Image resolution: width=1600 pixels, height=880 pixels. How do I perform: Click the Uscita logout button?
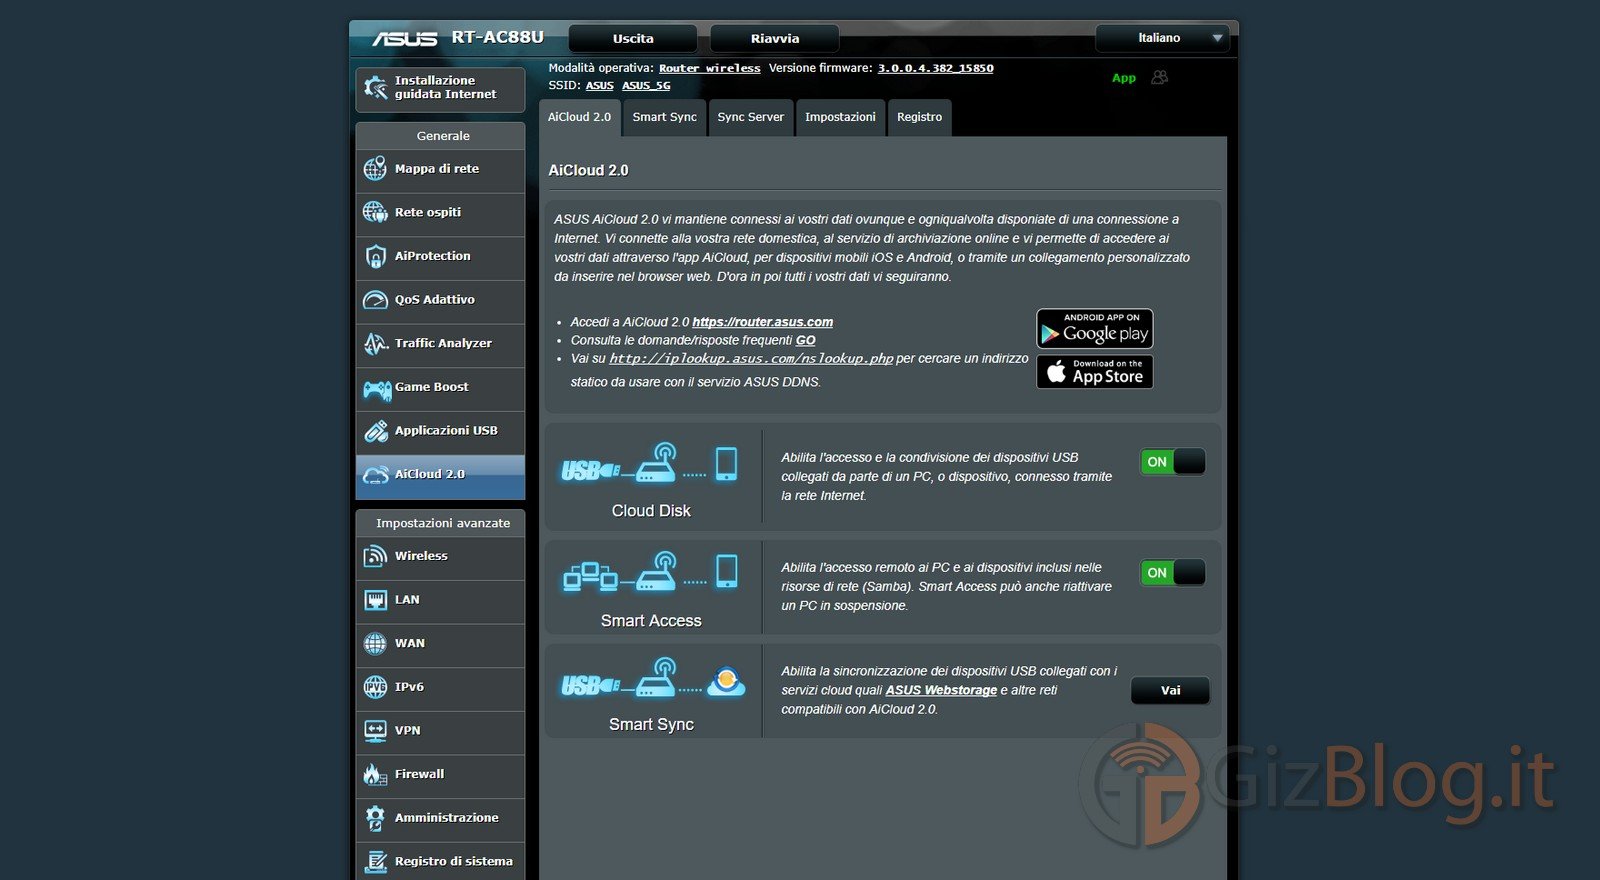point(633,39)
